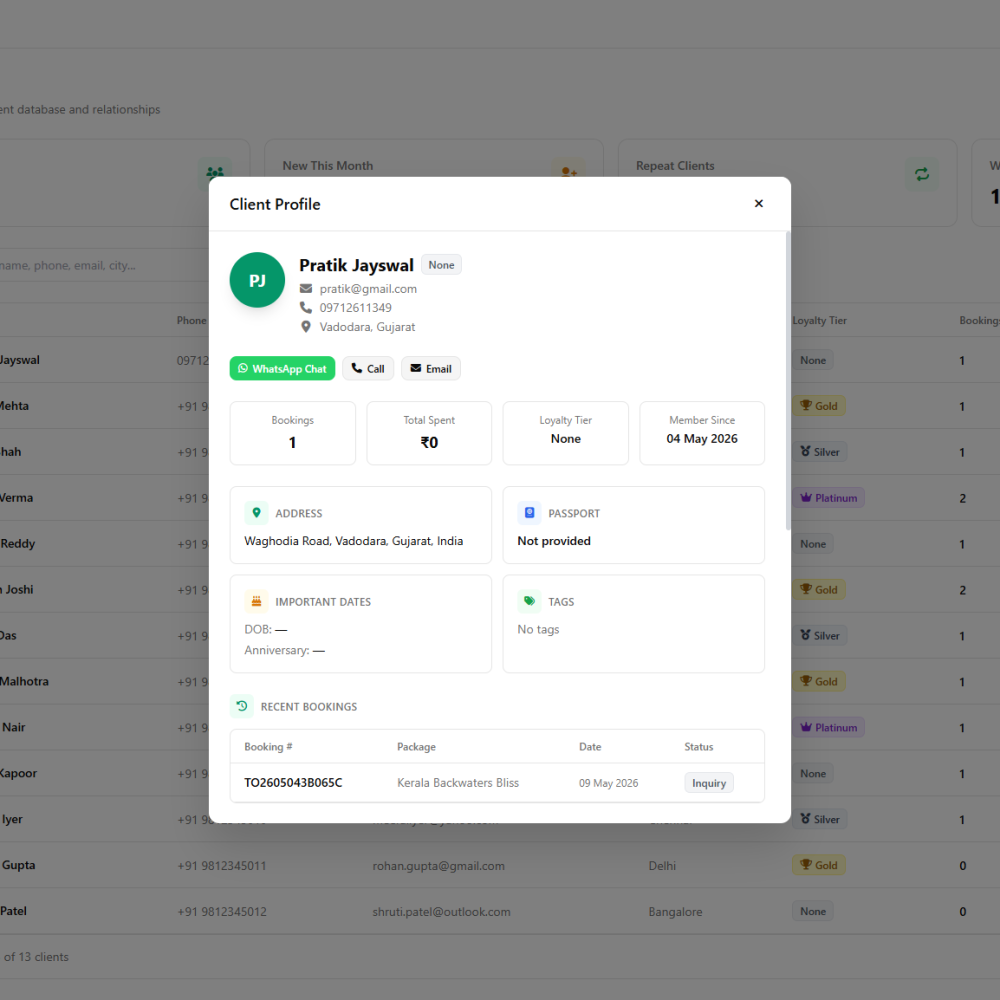Open WhatsApp Chat with Pratik Jayswal
Image resolution: width=1000 pixels, height=1000 pixels.
[x=282, y=369]
